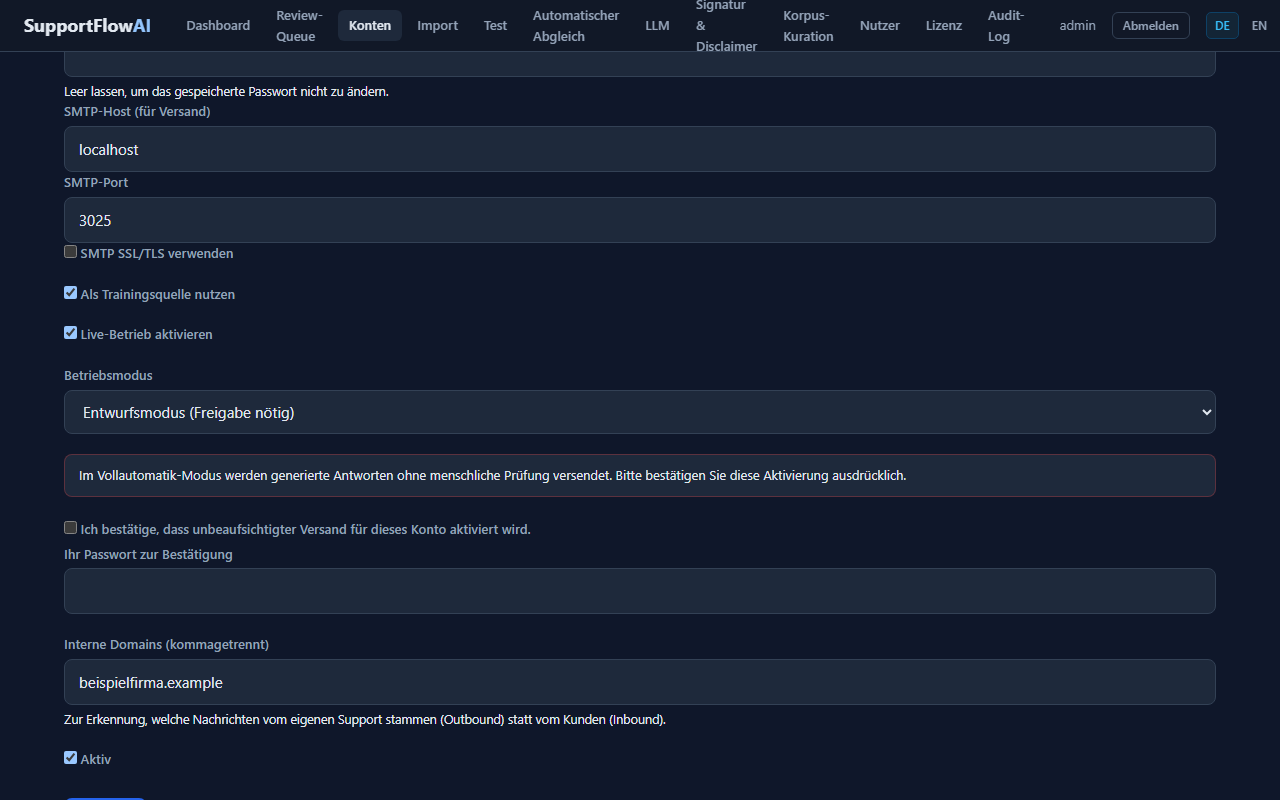Image resolution: width=1280 pixels, height=800 pixels.
Task: Check unbeaufsichtigter Versand confirmation box
Action: 70,528
